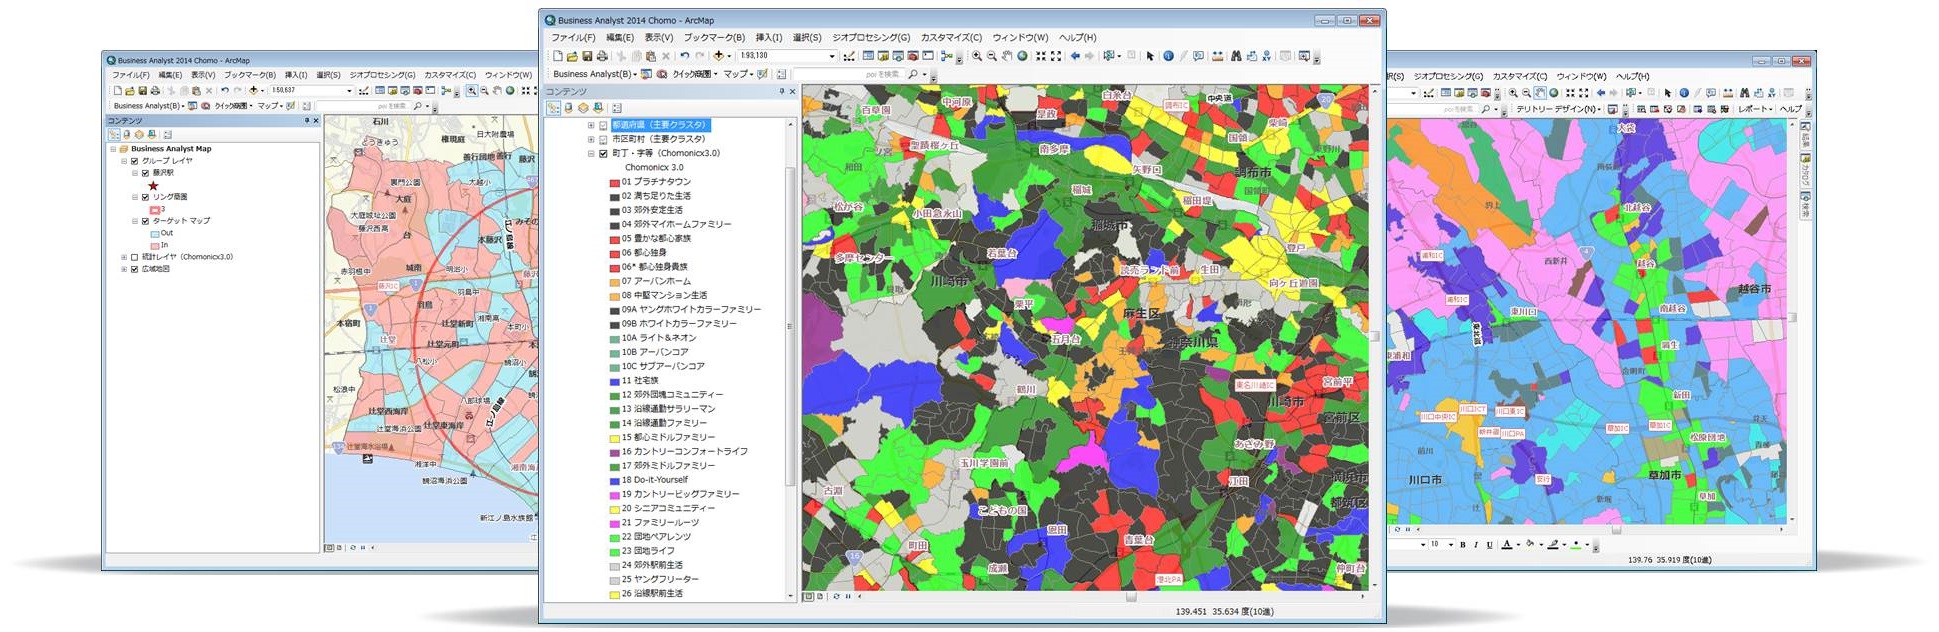Open the レポート dropdown in right window

[x=1755, y=109]
